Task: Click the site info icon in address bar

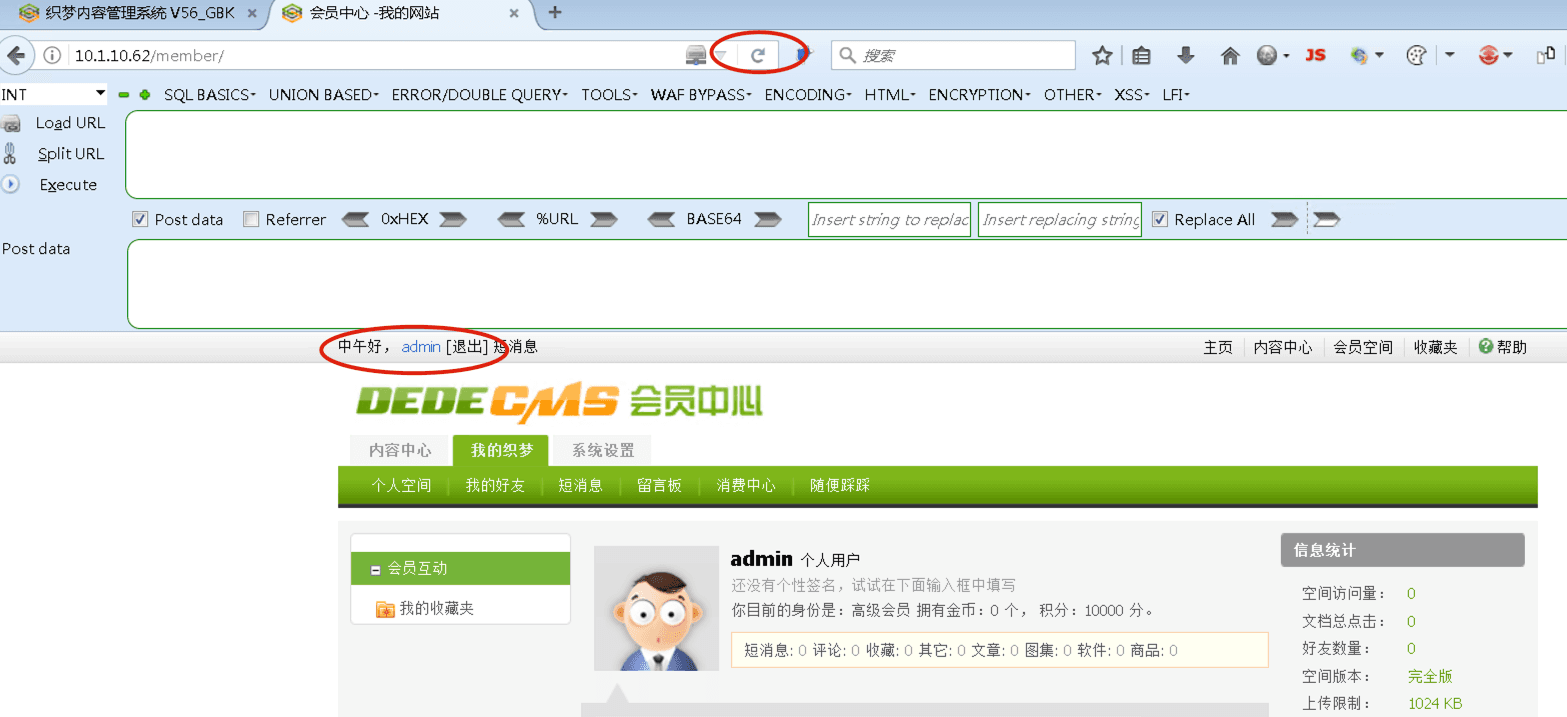Action: click(x=52, y=56)
